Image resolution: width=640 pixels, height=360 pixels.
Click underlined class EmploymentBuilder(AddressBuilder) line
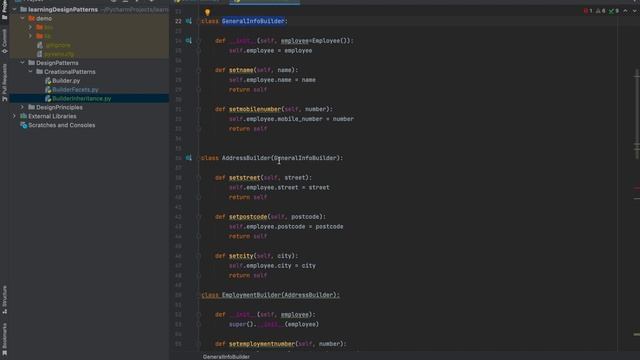(x=270, y=295)
